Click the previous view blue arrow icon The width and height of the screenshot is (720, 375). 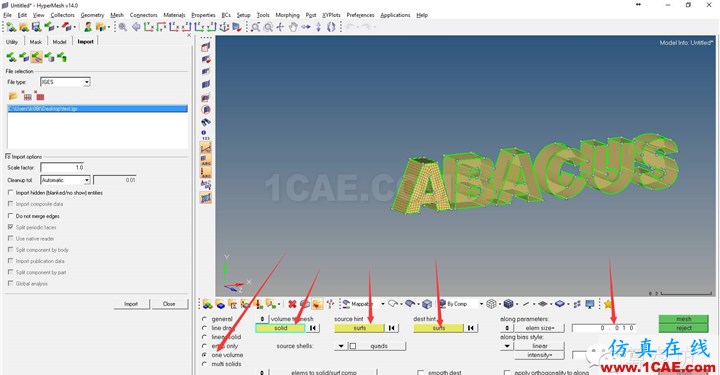136,27
